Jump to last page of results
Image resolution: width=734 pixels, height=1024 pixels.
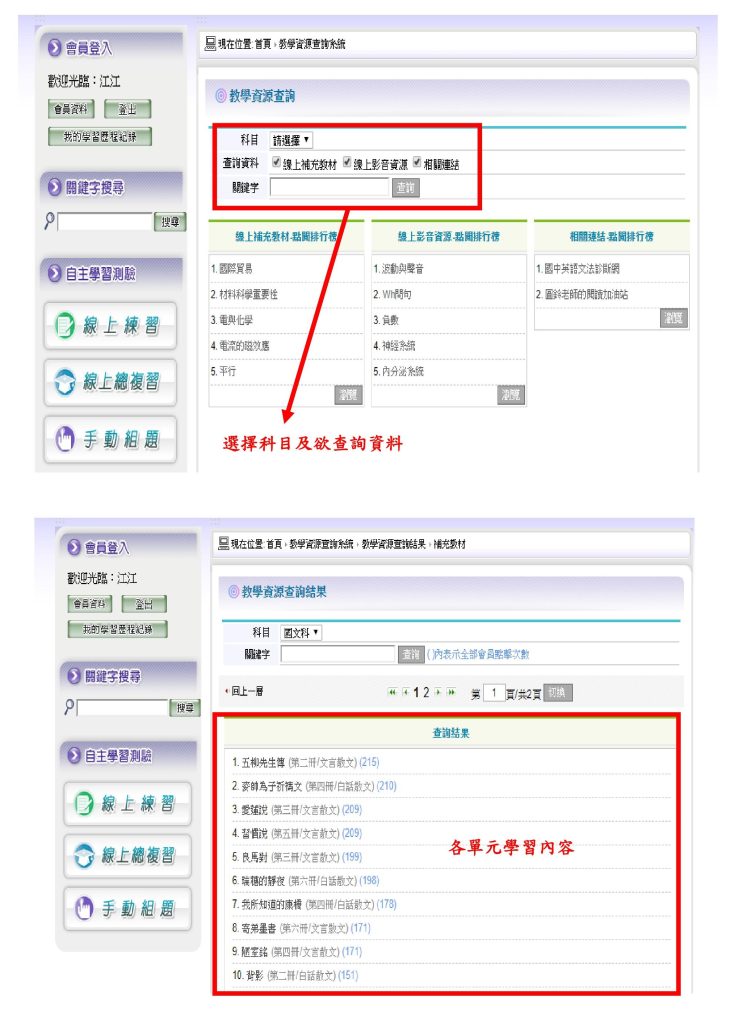pos(450,692)
